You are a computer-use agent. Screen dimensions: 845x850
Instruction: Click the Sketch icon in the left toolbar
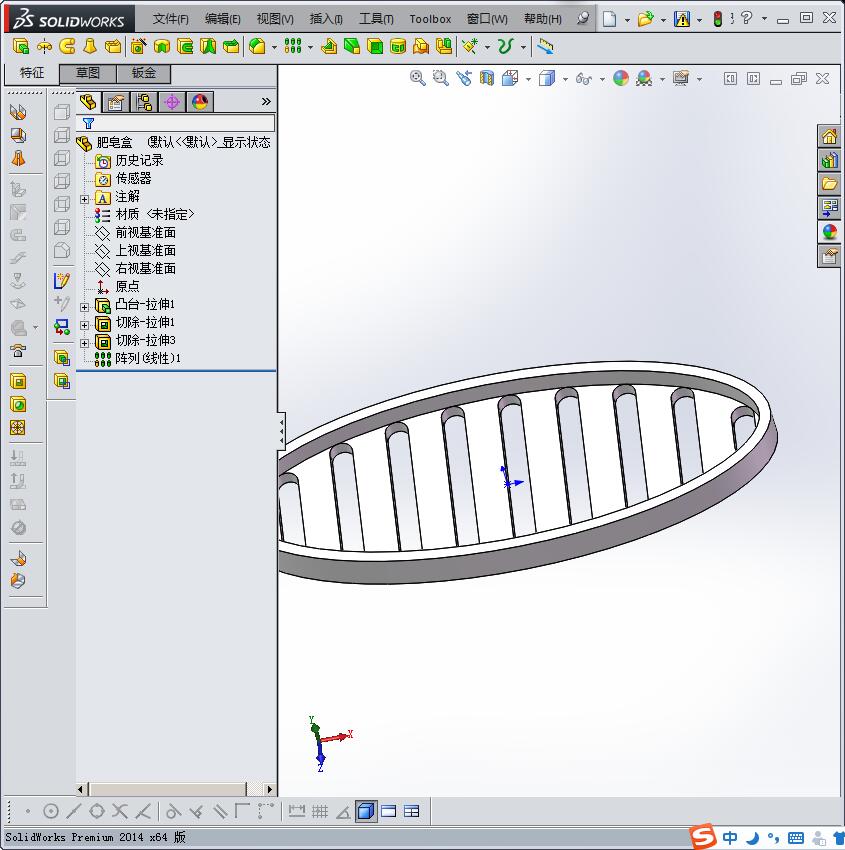click(x=62, y=281)
